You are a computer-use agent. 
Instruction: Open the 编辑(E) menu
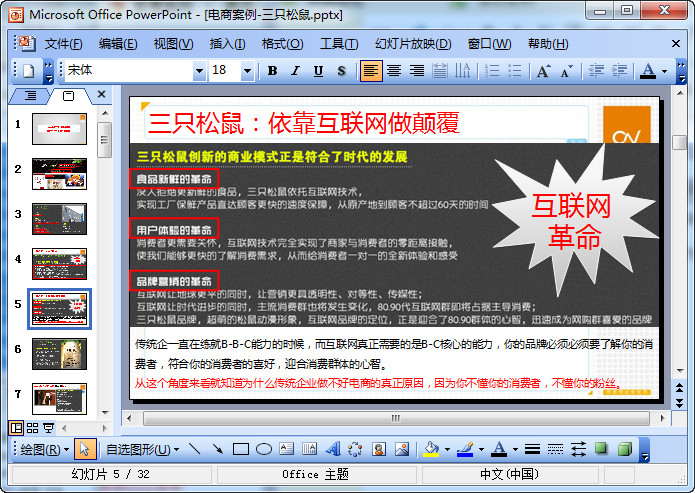pyautogui.click(x=118, y=44)
